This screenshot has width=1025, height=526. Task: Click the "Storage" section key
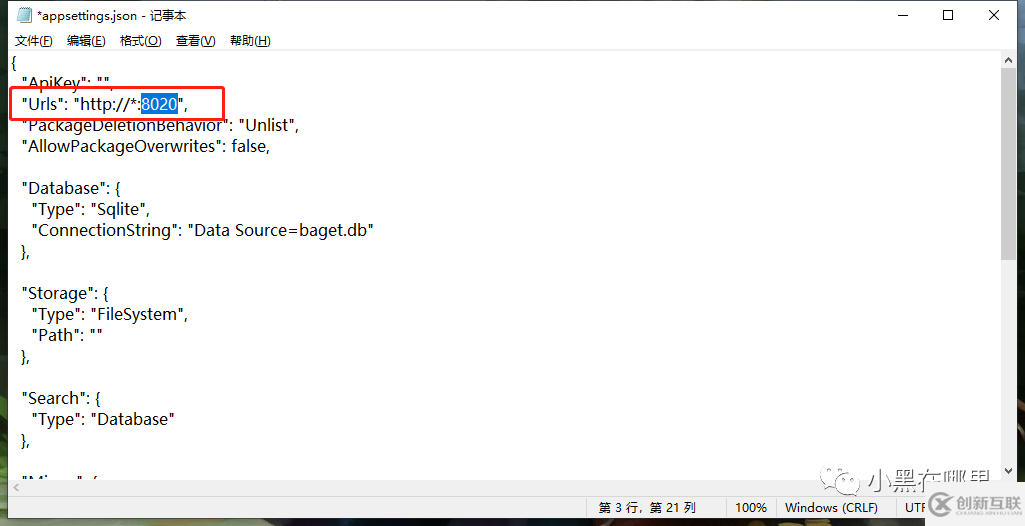point(58,293)
